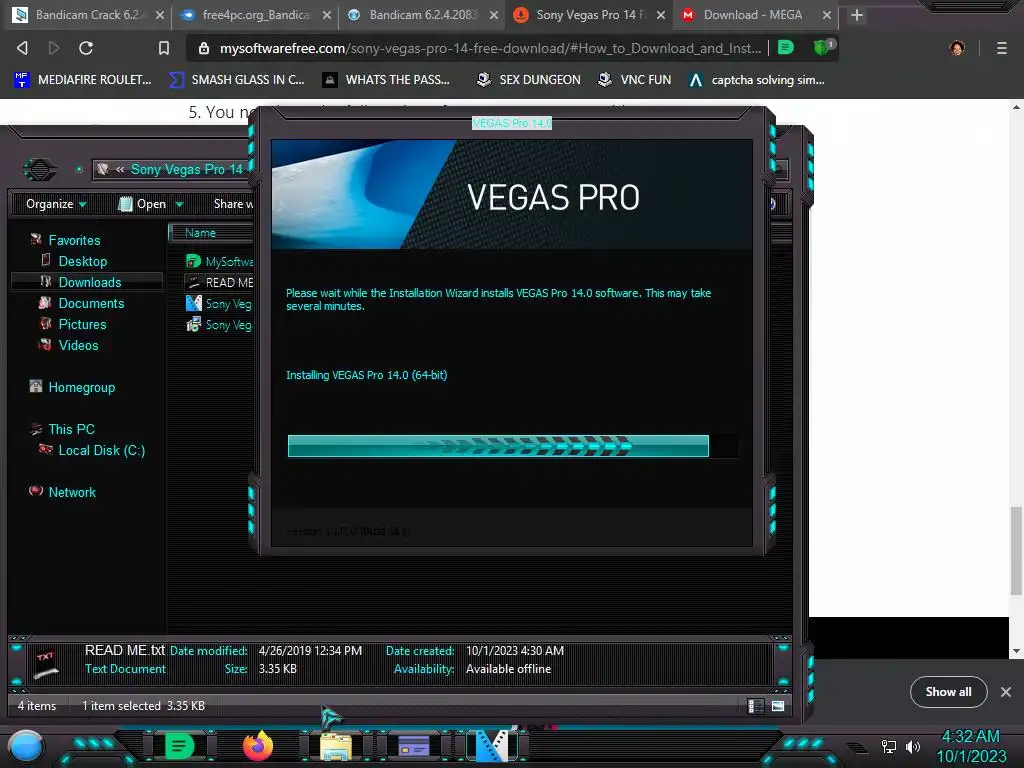Click the web page vertical scrollbar thumb
Viewport: 1024px width, 768px height.
click(x=1016, y=550)
